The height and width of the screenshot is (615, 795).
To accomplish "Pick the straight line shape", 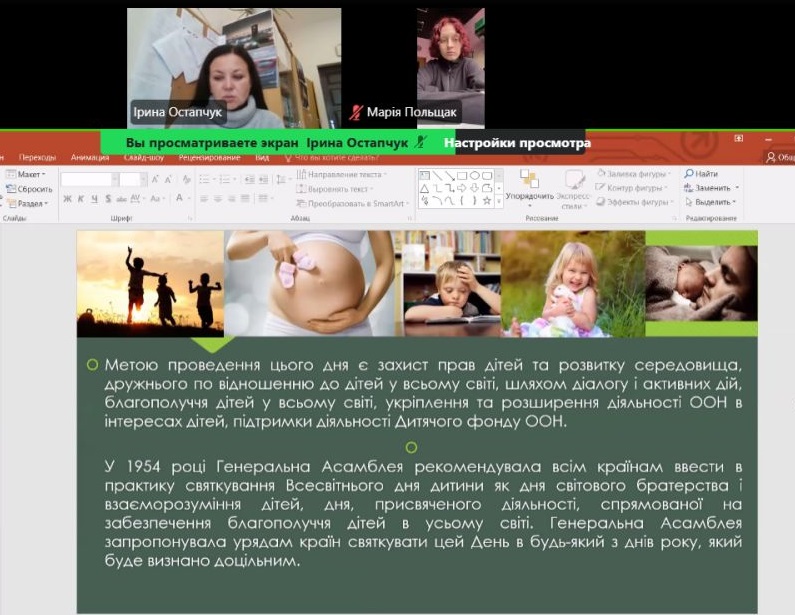I will point(438,175).
